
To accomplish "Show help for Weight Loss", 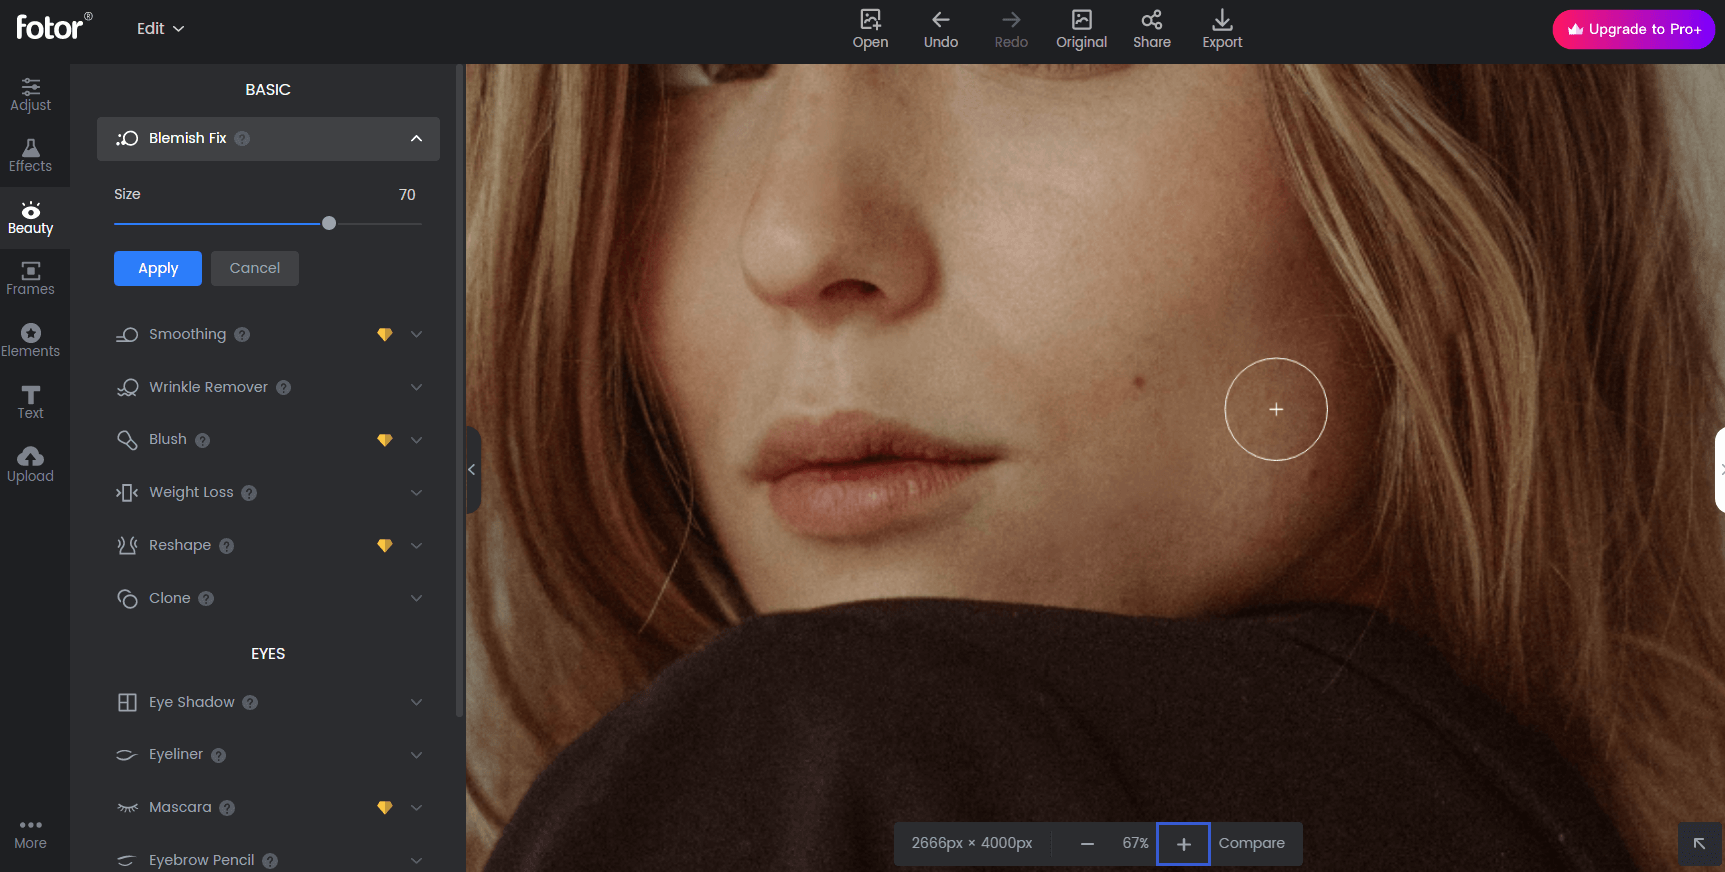I will [x=249, y=493].
